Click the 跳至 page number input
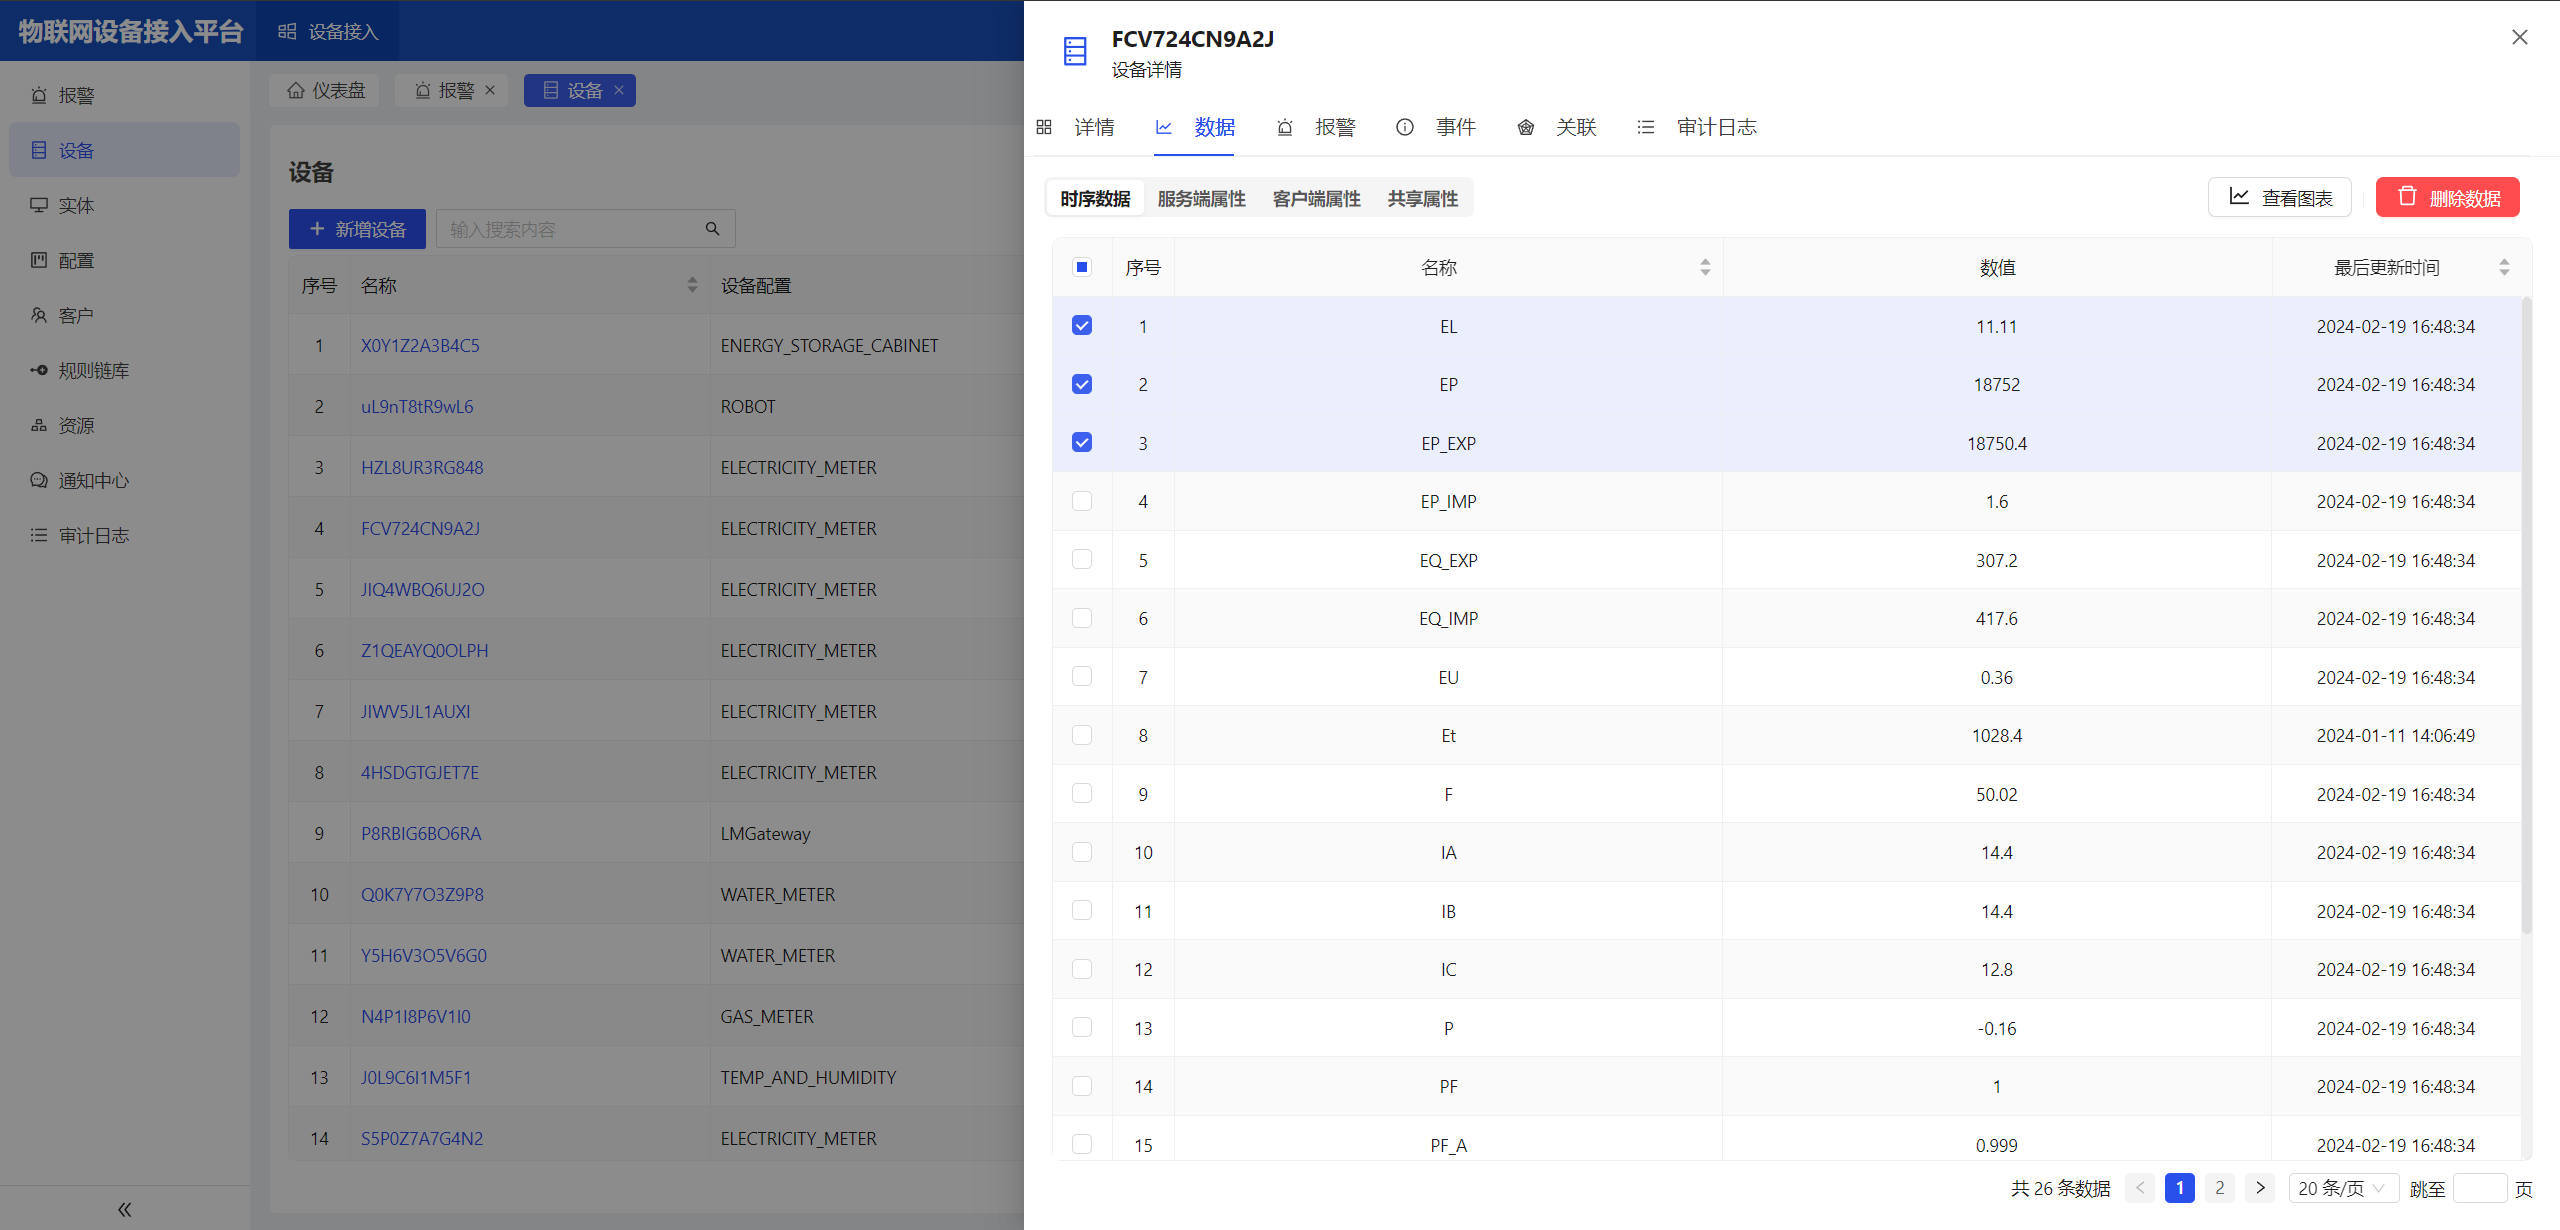 pyautogui.click(x=2479, y=1188)
